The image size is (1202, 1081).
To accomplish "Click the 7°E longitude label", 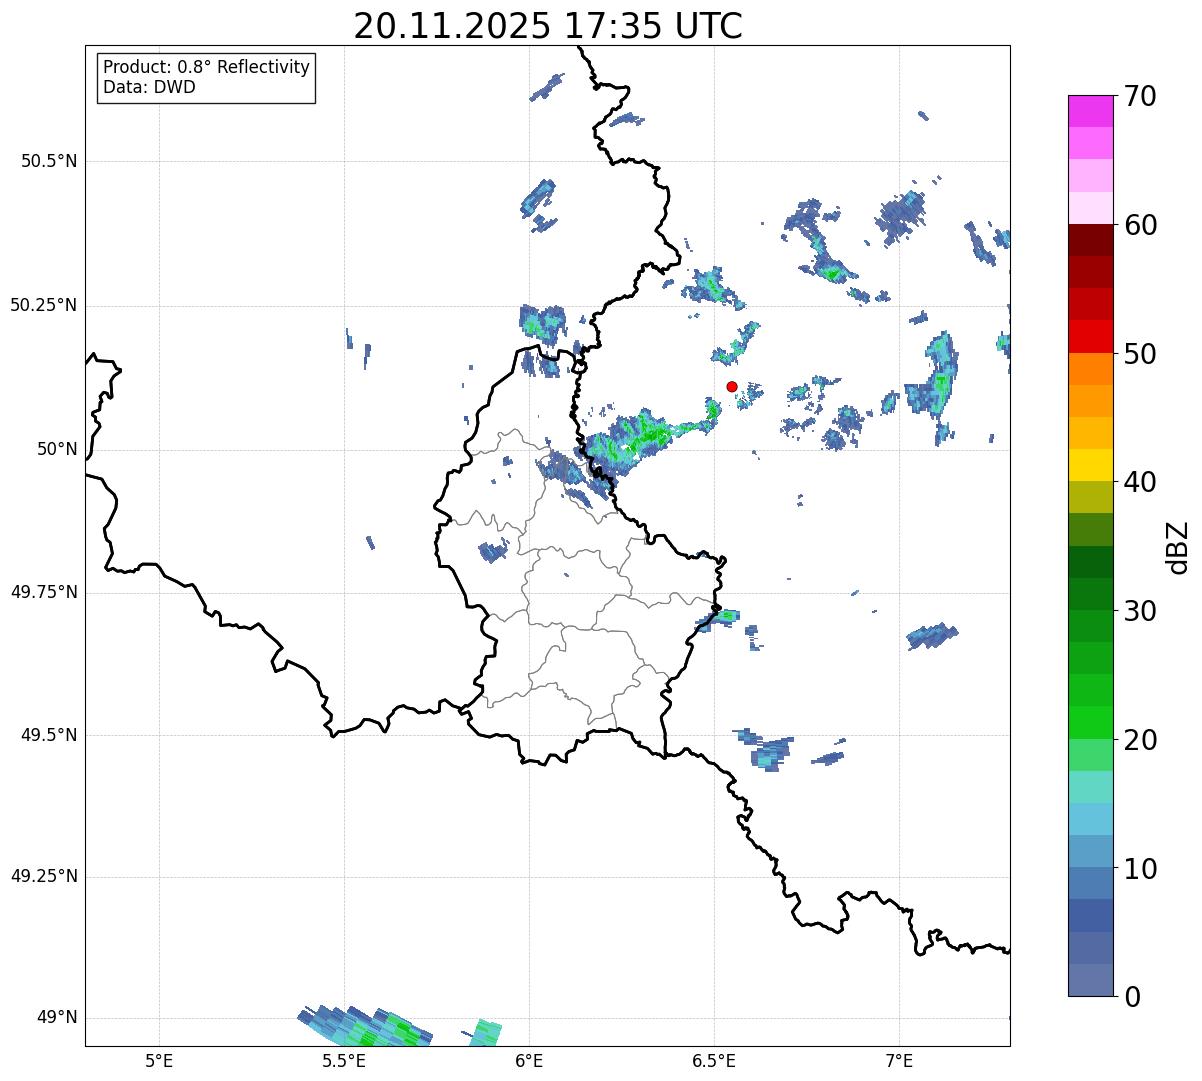I will tap(899, 1060).
